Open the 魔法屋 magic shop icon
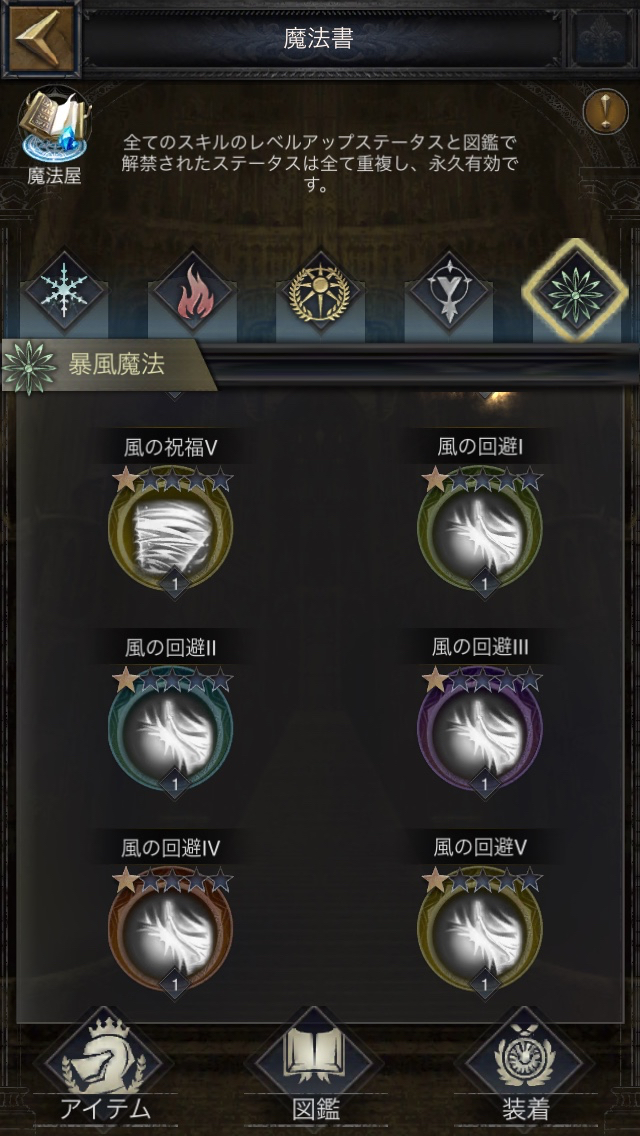640x1136 pixels. pyautogui.click(x=54, y=135)
